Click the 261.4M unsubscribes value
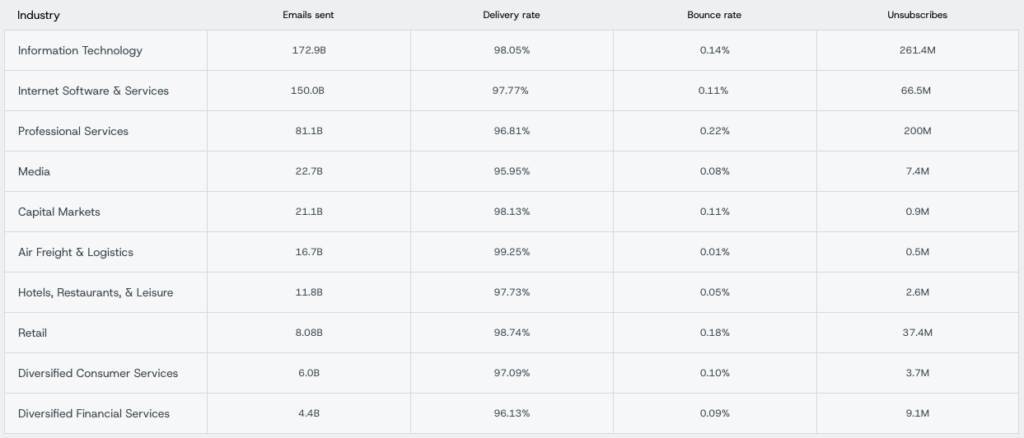Screen dimensions: 1024x438 pos(916,51)
